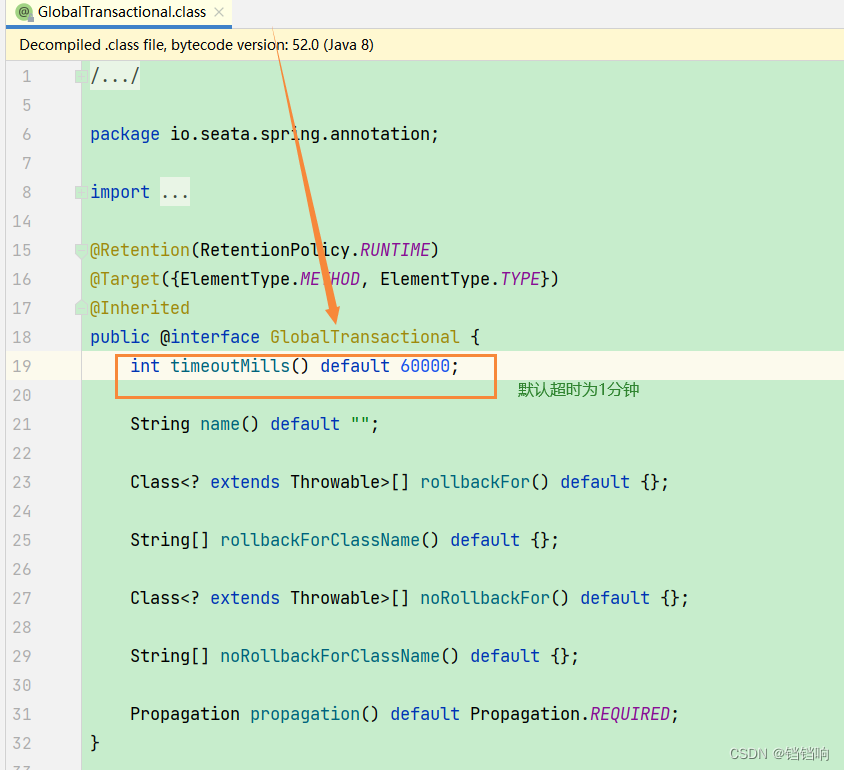The width and height of the screenshot is (844, 770).
Task: Click the folded '...' after import
Action: tap(175, 192)
